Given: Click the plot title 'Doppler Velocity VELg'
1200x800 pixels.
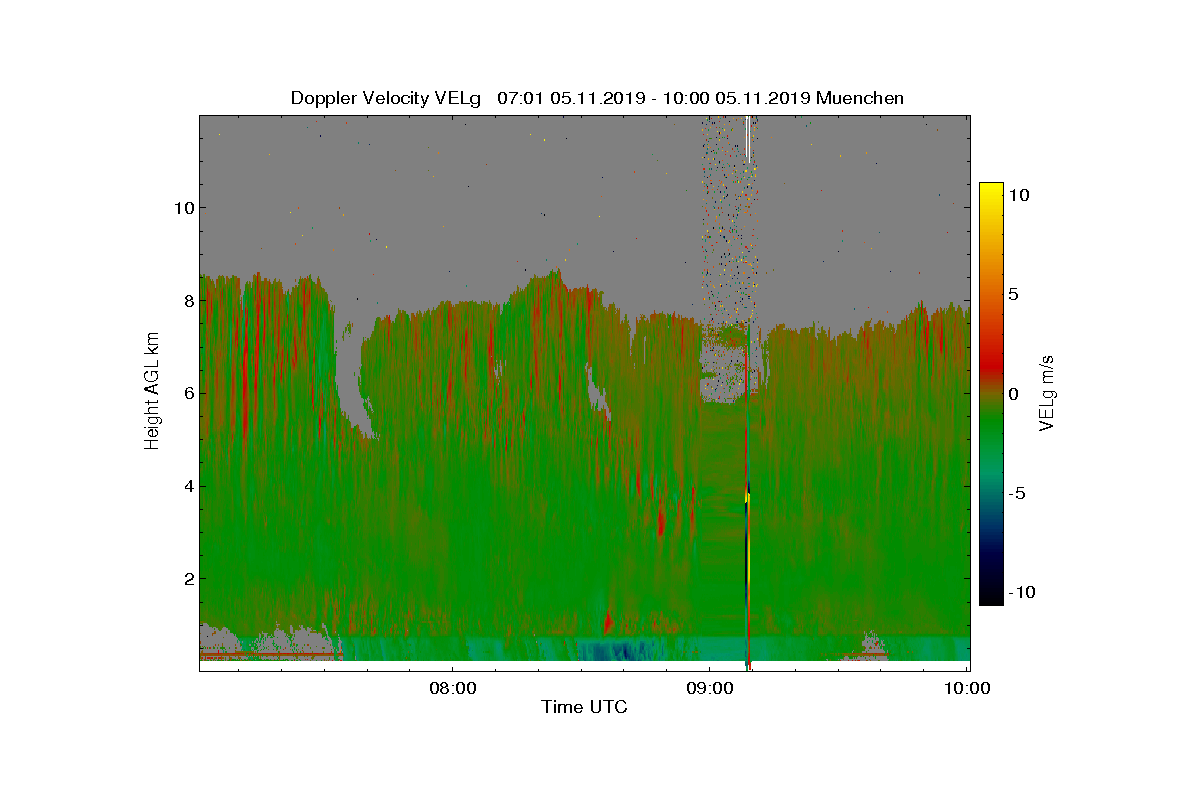Looking at the screenshot, I should [386, 98].
